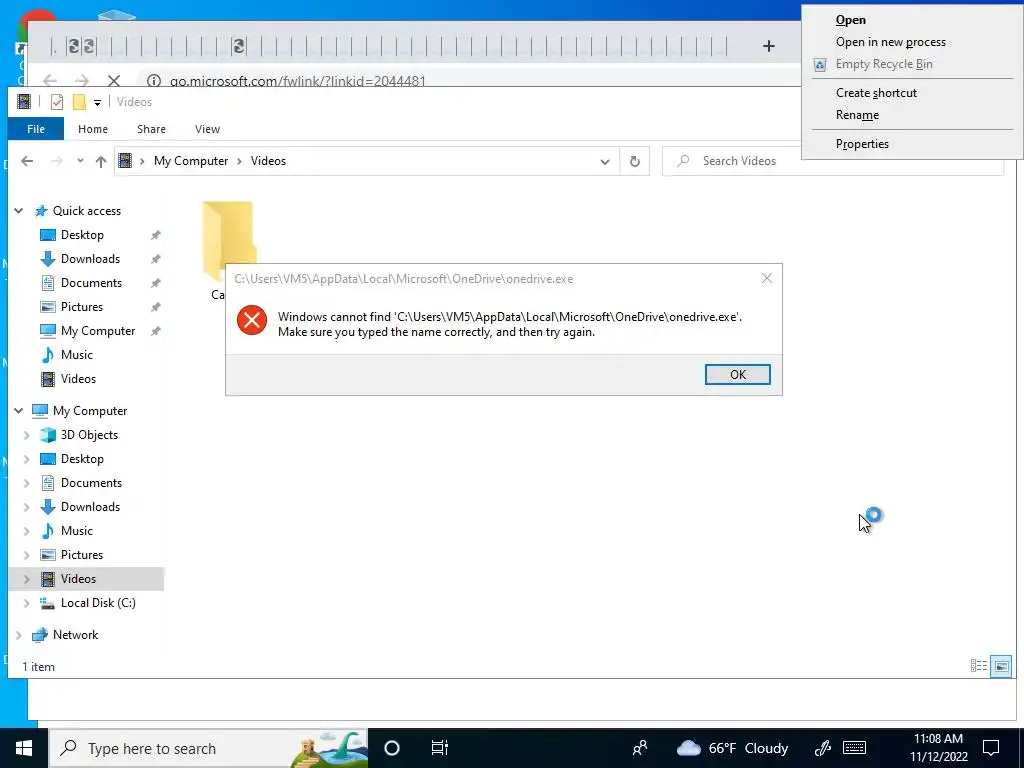Open the weather widget showing 66°F
Viewport: 1024px width, 768px height.
pyautogui.click(x=732, y=748)
